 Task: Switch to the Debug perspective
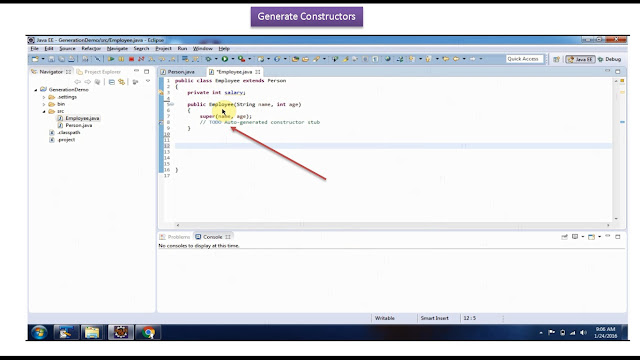coord(609,59)
